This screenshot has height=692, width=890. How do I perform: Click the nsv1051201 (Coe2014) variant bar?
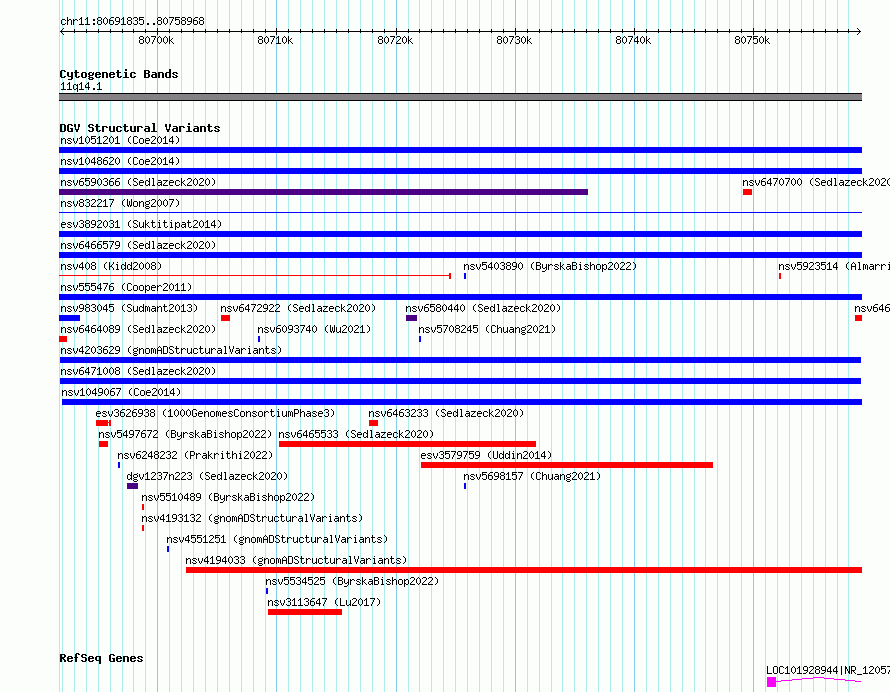(x=460, y=150)
